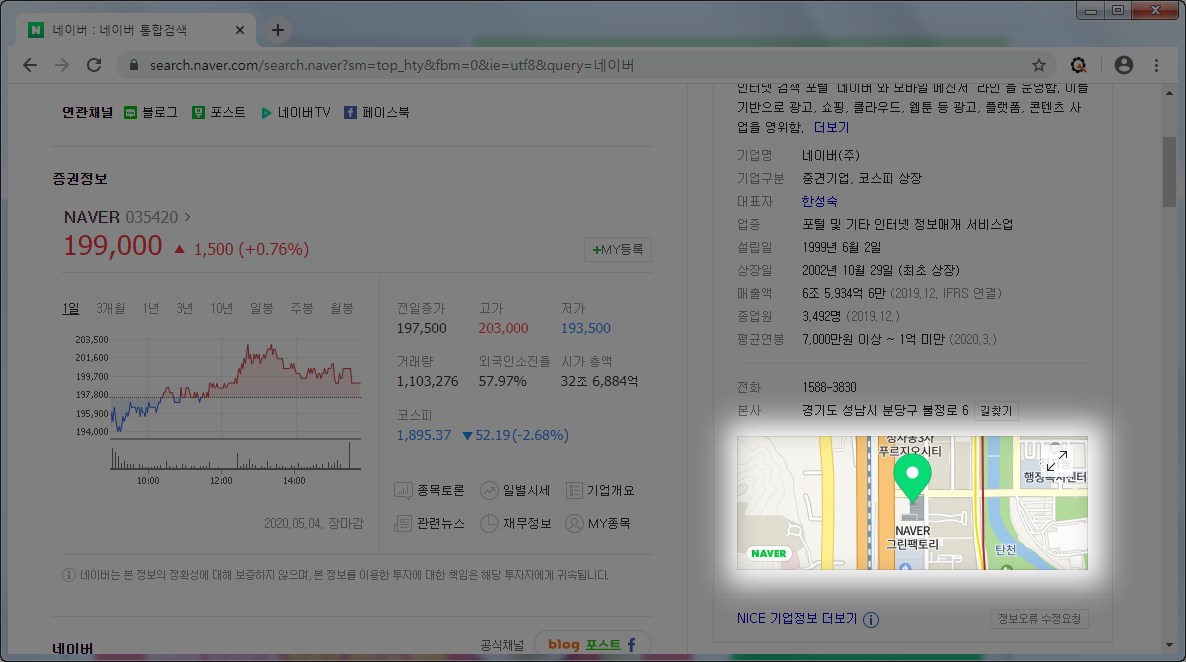Image resolution: width=1186 pixels, height=662 pixels.
Task: Open Chrome's three-dot menu
Action: (1157, 65)
